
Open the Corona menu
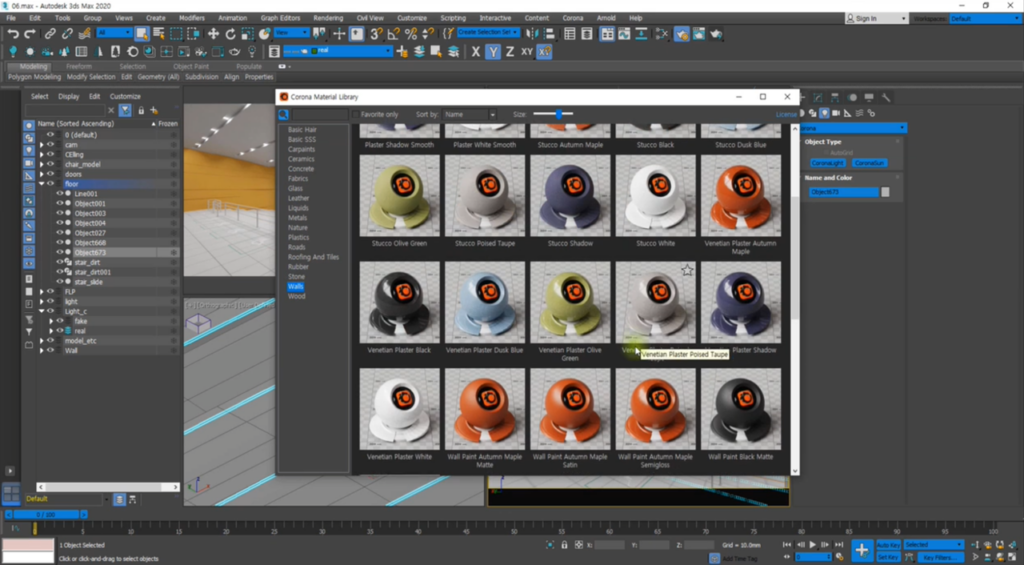click(573, 18)
